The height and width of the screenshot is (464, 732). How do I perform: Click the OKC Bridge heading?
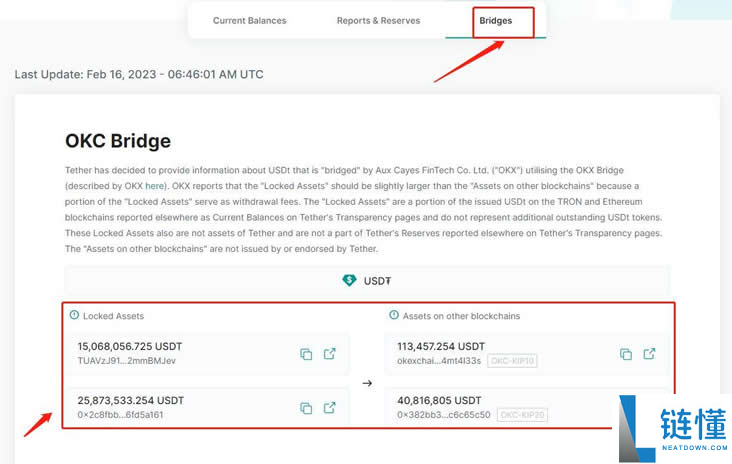(118, 141)
